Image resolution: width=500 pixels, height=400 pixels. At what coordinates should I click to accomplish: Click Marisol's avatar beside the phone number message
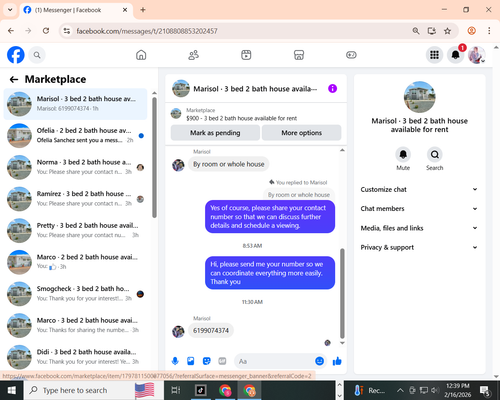(x=178, y=332)
